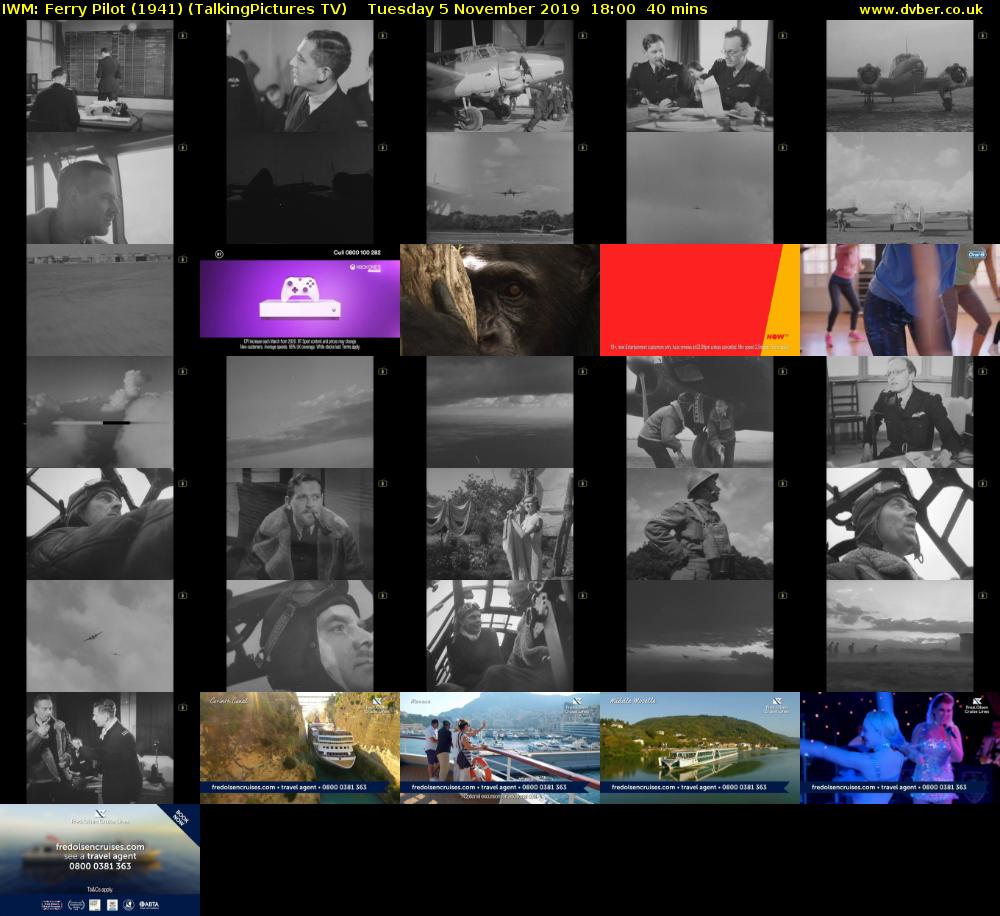Click the NOW logo in the red advert
The image size is (1000, 916).
(777, 336)
